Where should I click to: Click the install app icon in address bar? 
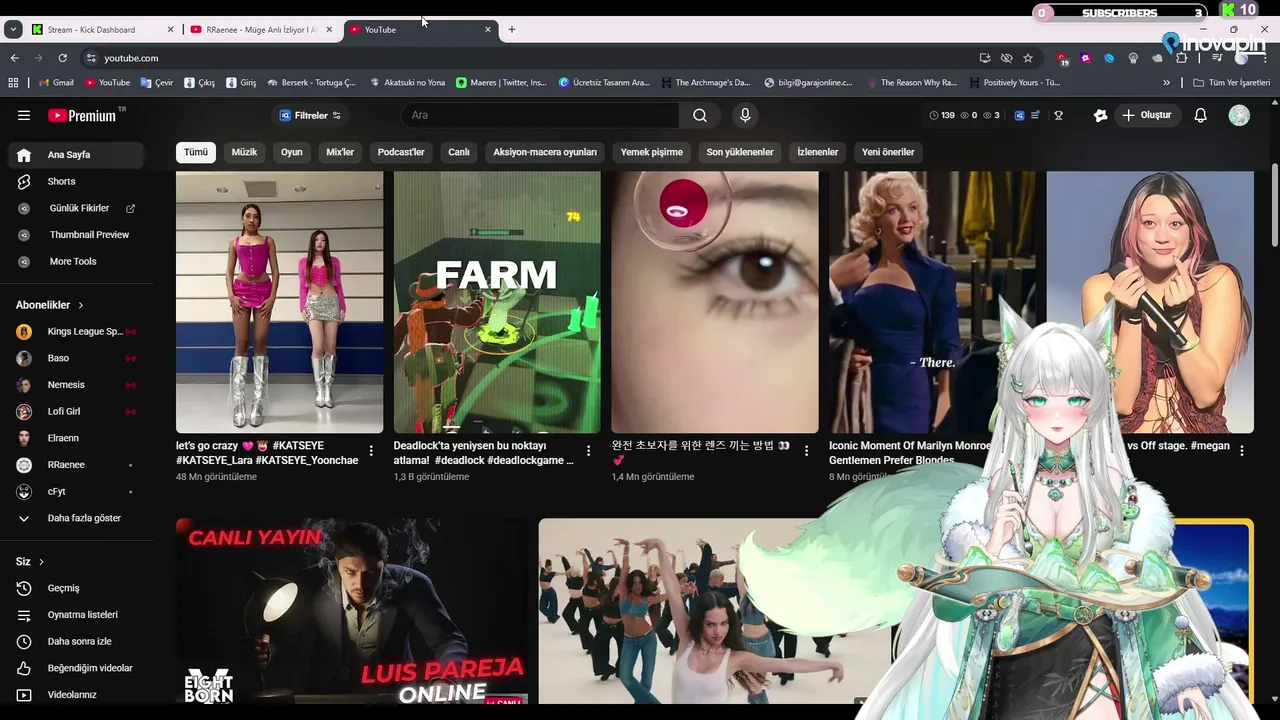coord(985,58)
